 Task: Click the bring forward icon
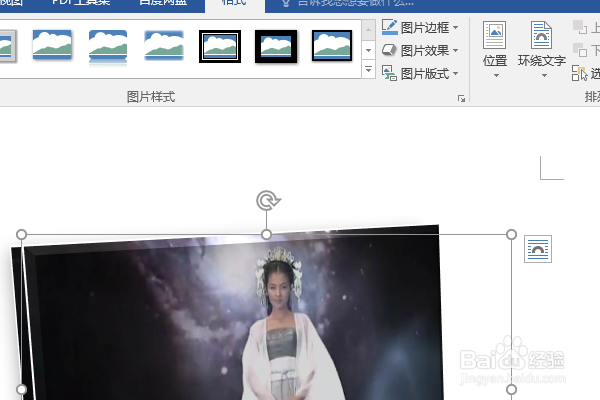(580, 27)
